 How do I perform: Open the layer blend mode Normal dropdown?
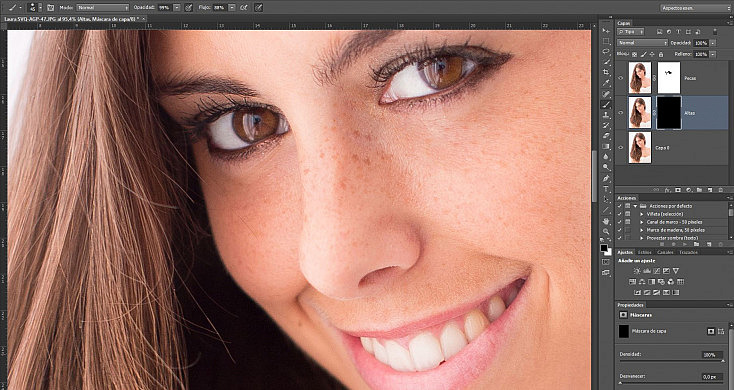click(x=643, y=43)
